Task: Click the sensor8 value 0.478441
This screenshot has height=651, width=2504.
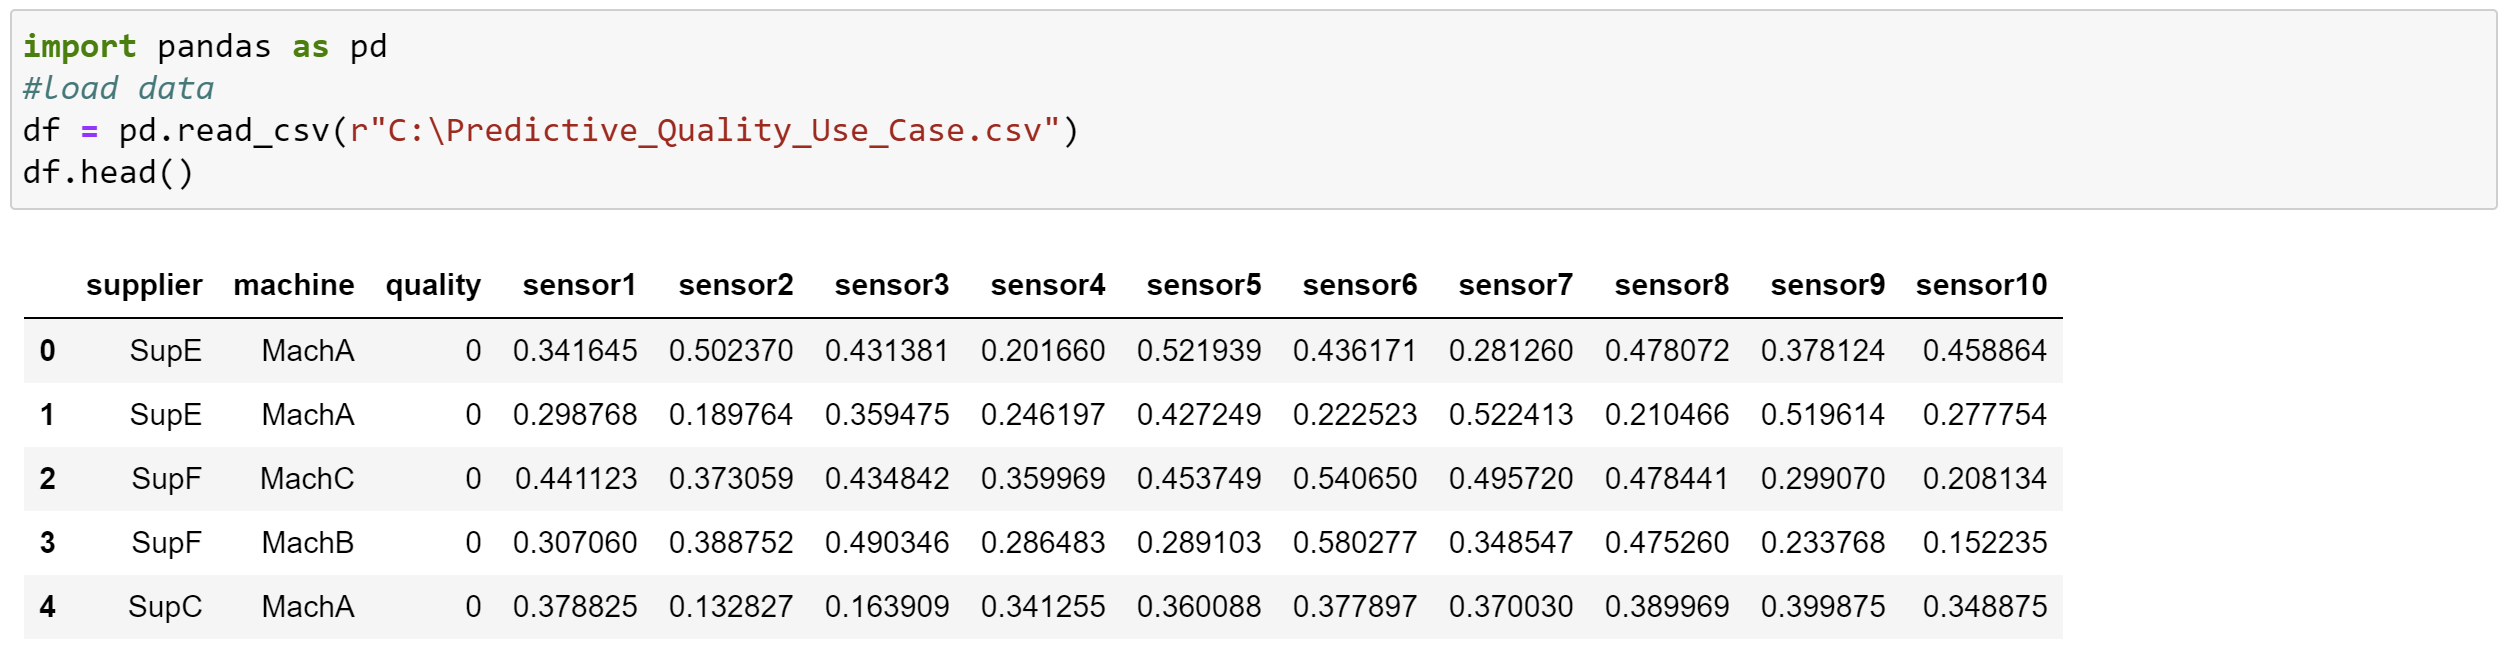Action: click(1667, 479)
